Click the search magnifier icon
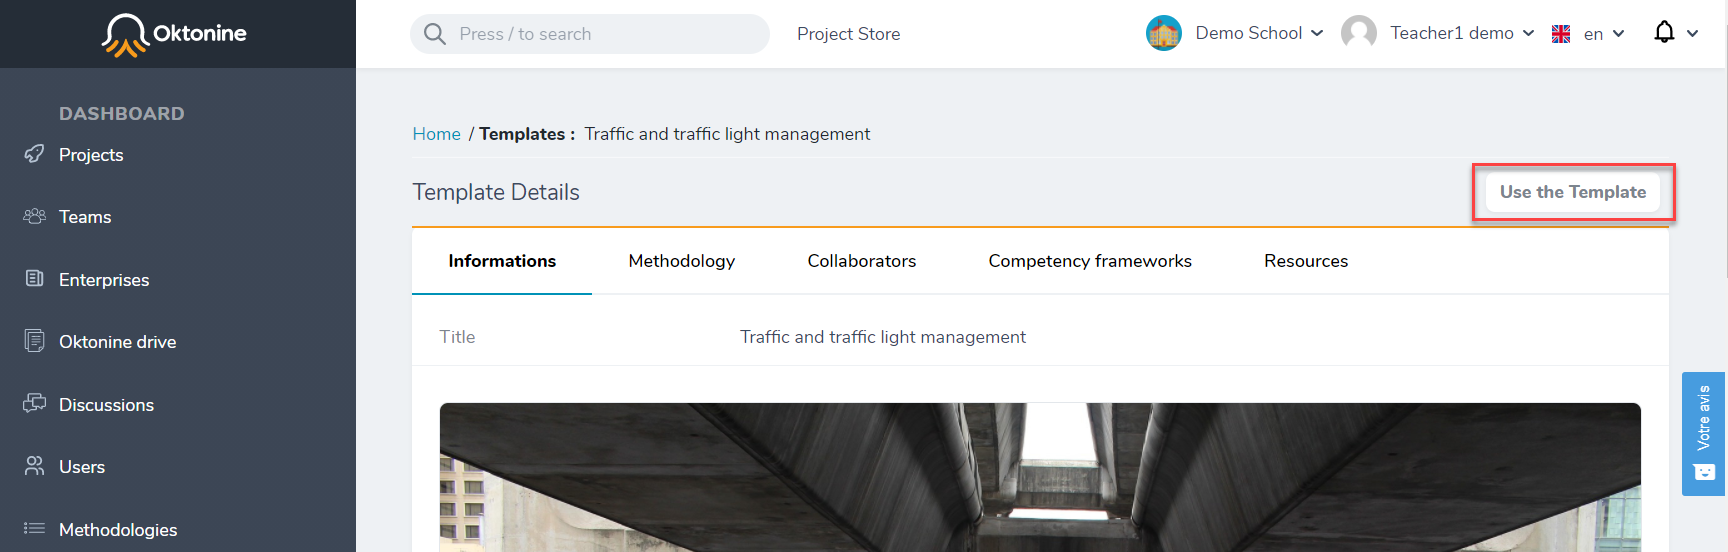1728x552 pixels. click(434, 34)
